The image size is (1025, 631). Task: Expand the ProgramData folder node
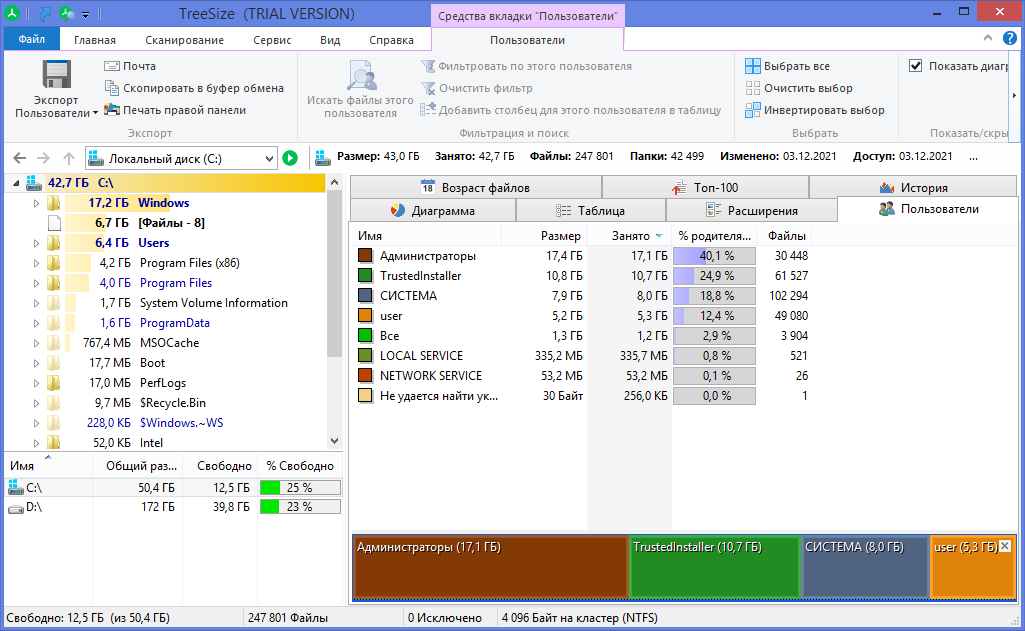click(36, 323)
